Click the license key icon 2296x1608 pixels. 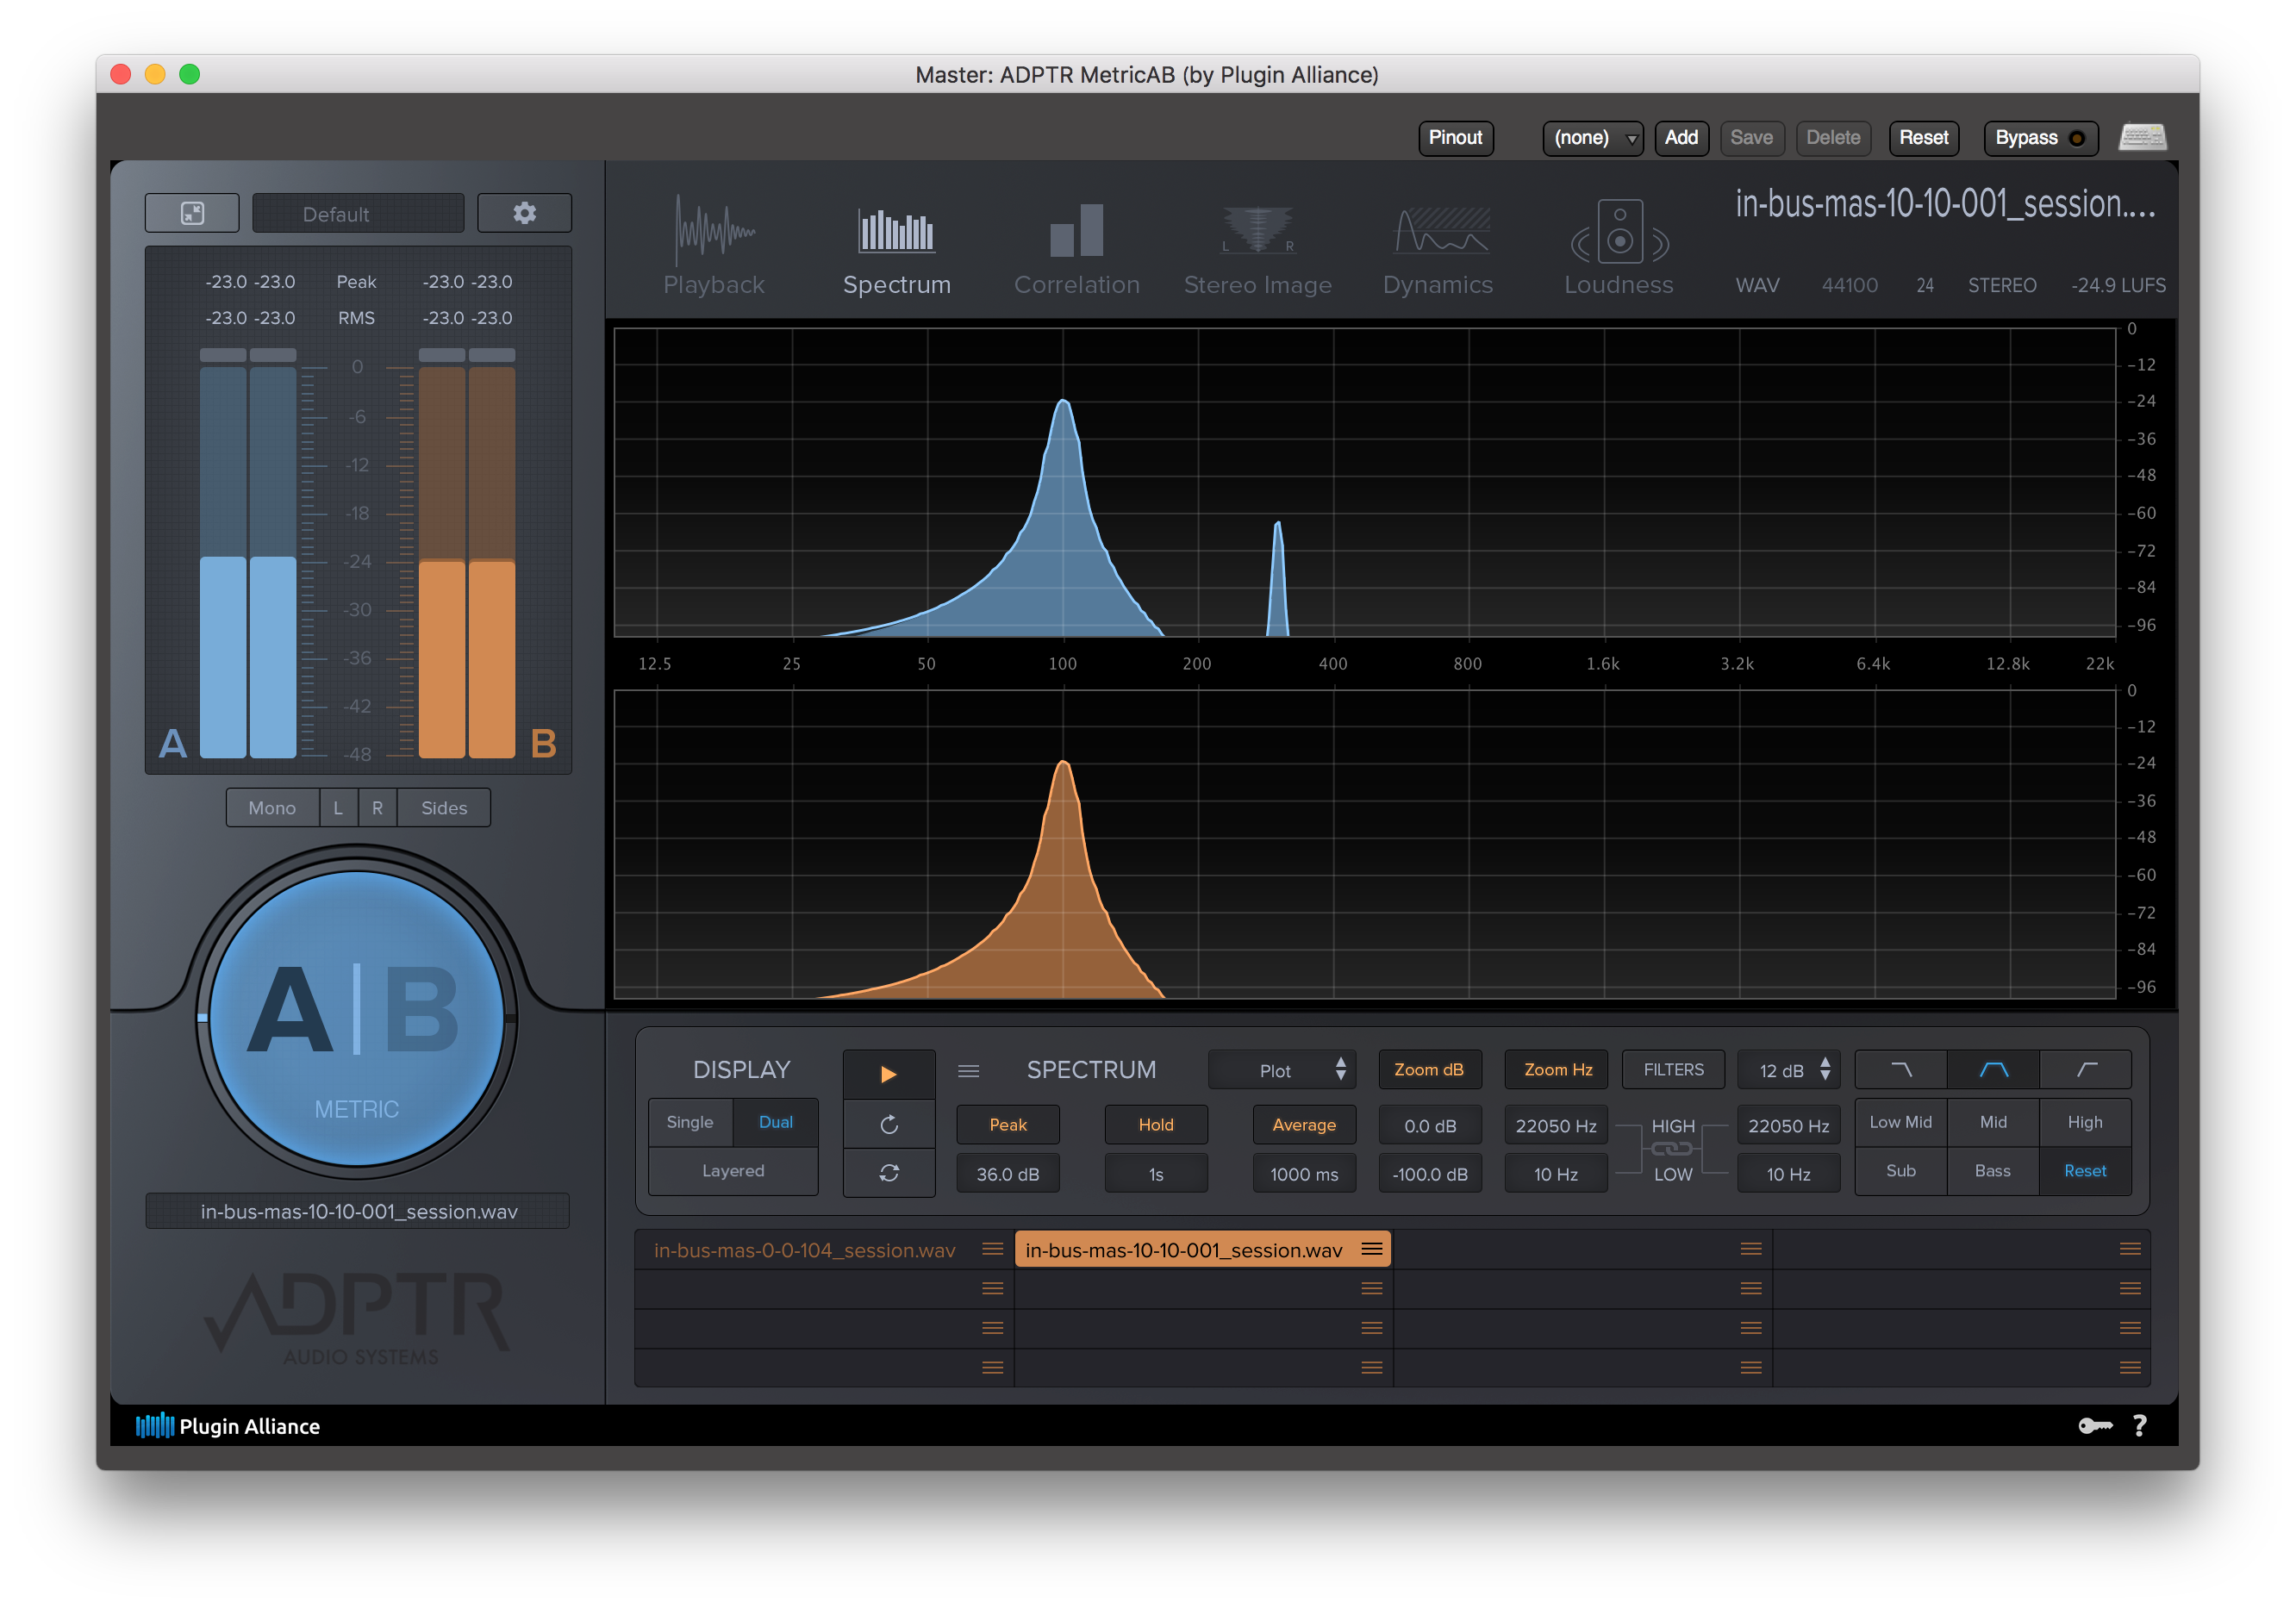2094,1426
